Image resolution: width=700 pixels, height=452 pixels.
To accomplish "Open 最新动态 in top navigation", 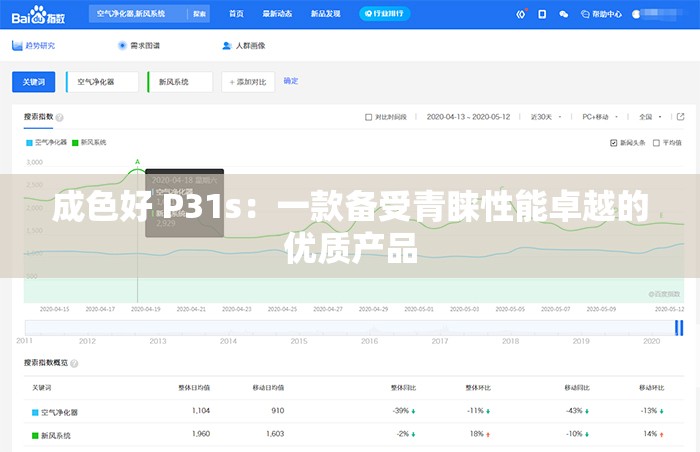I will [x=277, y=14].
